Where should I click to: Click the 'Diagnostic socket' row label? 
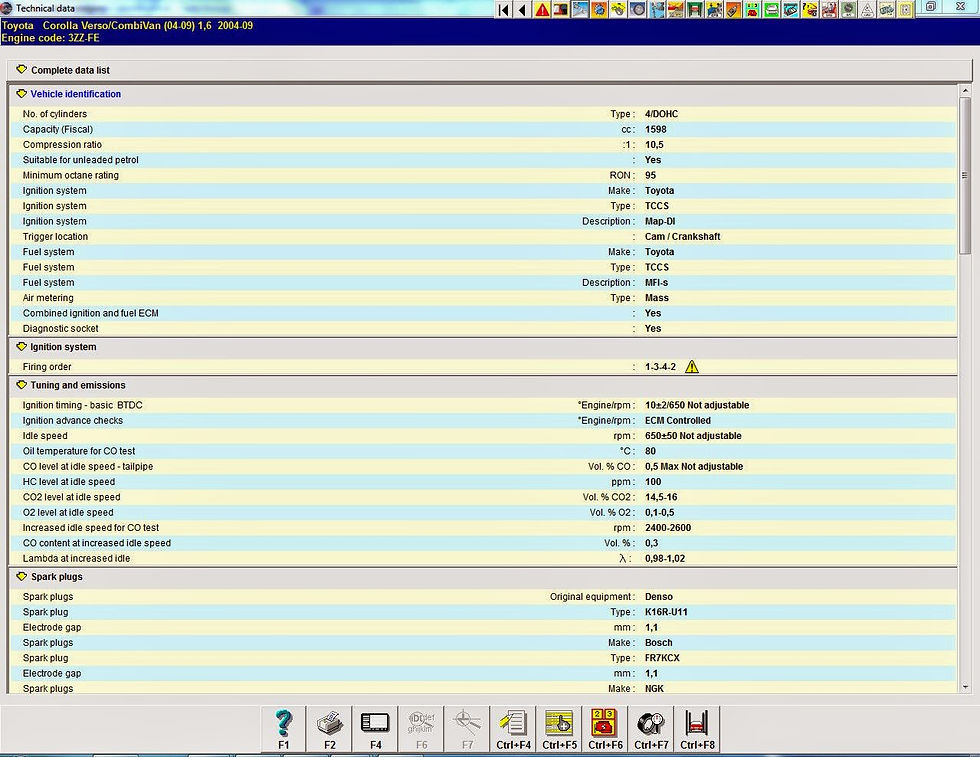(x=61, y=328)
